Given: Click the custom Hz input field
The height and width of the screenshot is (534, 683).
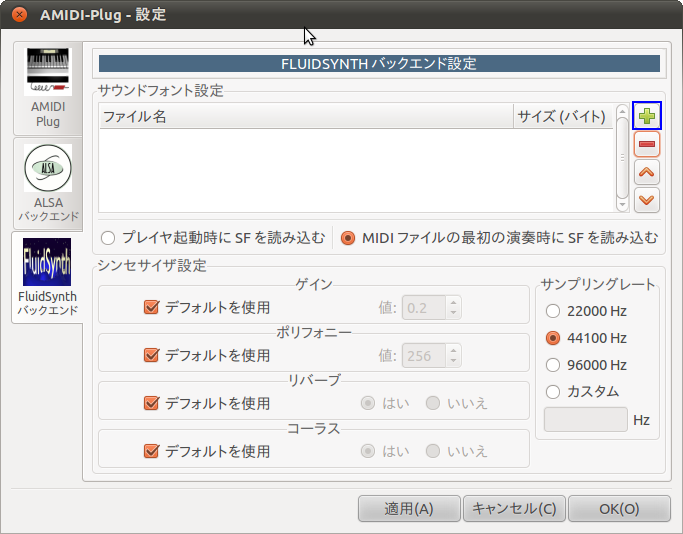Looking at the screenshot, I should pos(585,419).
